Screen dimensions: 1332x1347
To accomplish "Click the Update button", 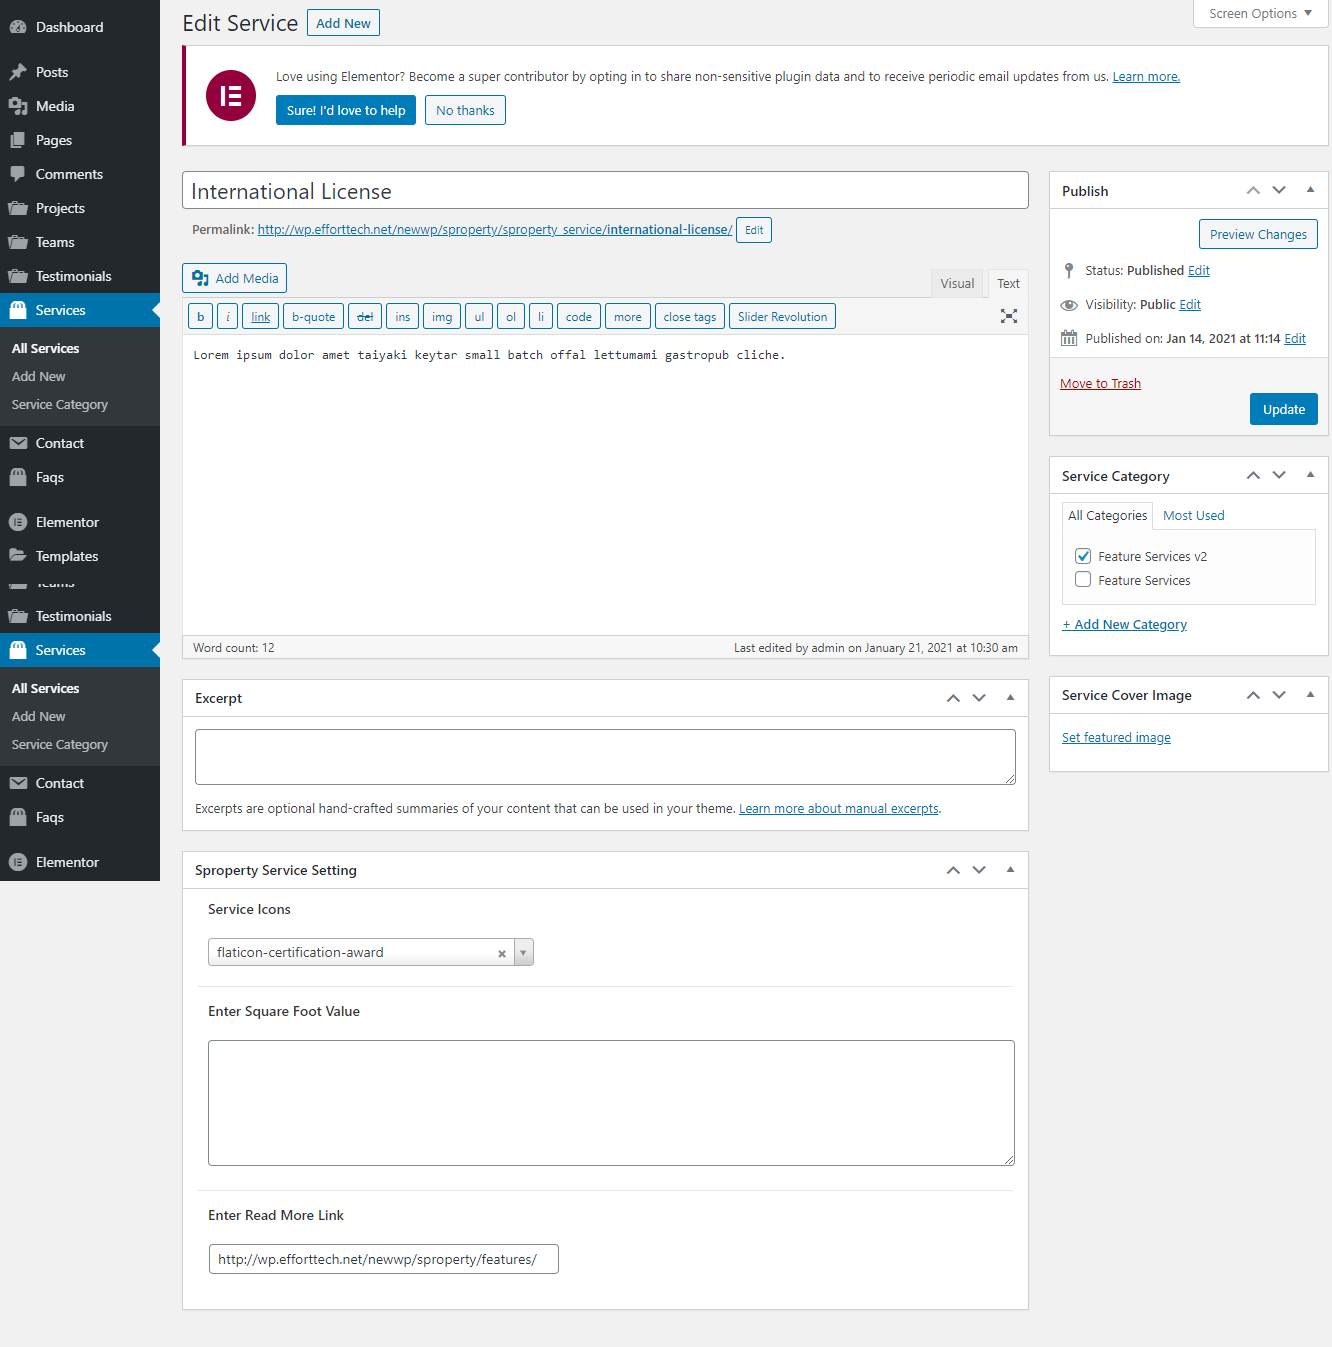I will click(1283, 409).
